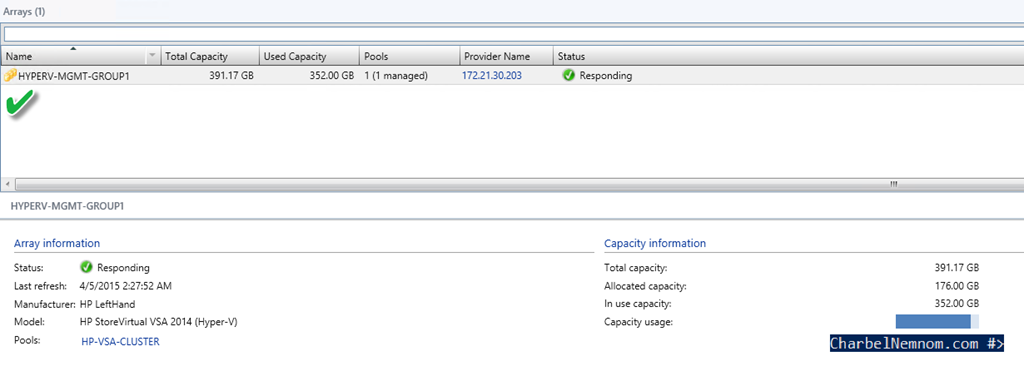
Task: Sort by Used Capacity column header
Action: (309, 56)
